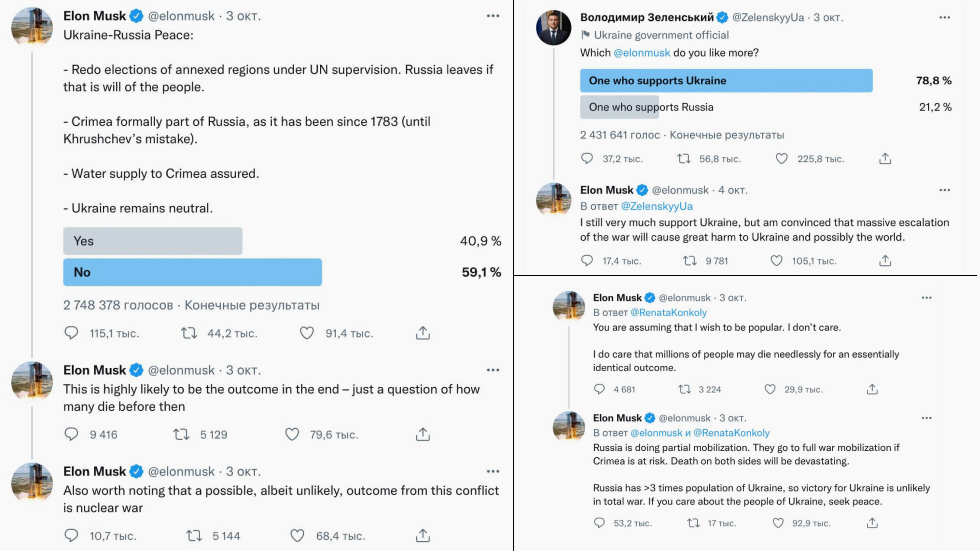Select 'One who supports Ukraine' poll option
This screenshot has height=551, width=980.
click(726, 81)
